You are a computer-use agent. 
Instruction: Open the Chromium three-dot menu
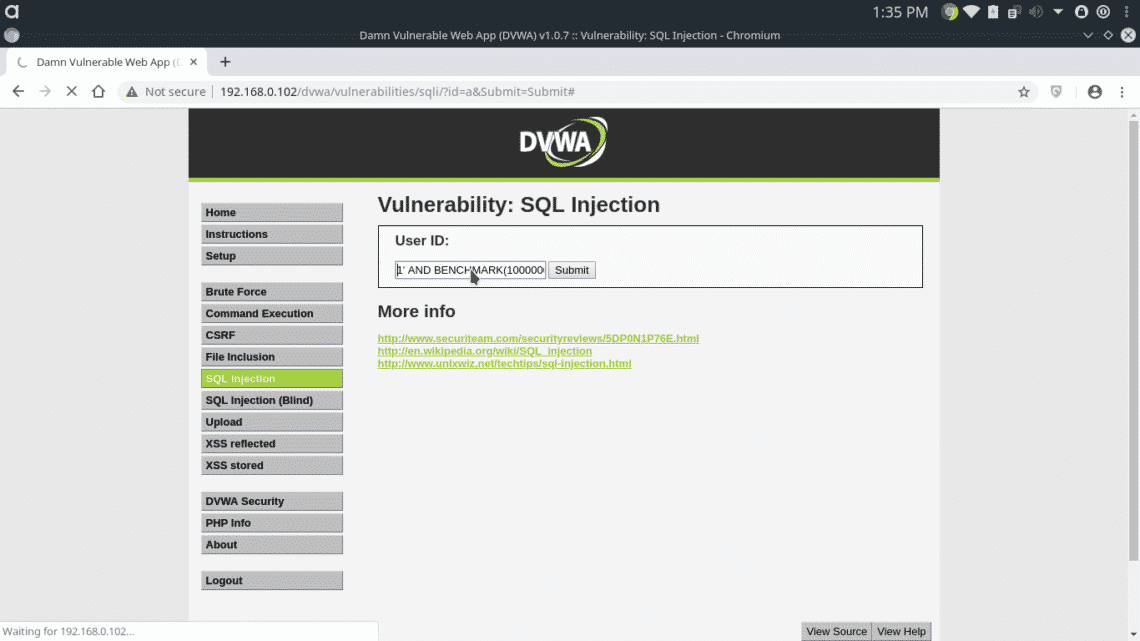pyautogui.click(x=1122, y=92)
